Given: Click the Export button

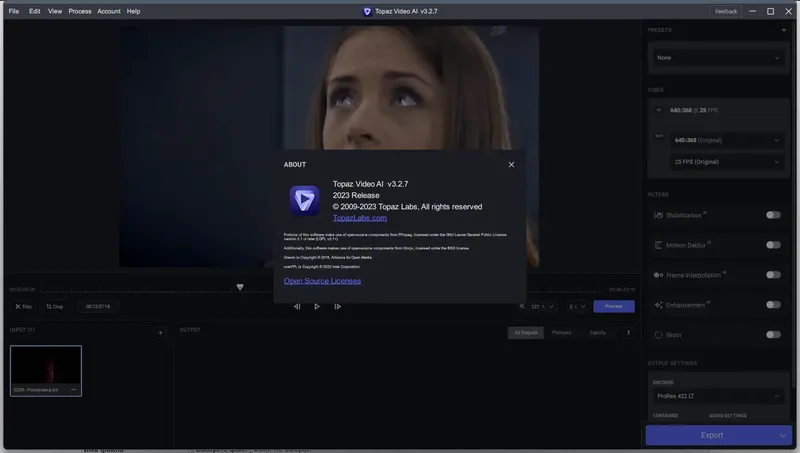Looking at the screenshot, I should pos(711,435).
